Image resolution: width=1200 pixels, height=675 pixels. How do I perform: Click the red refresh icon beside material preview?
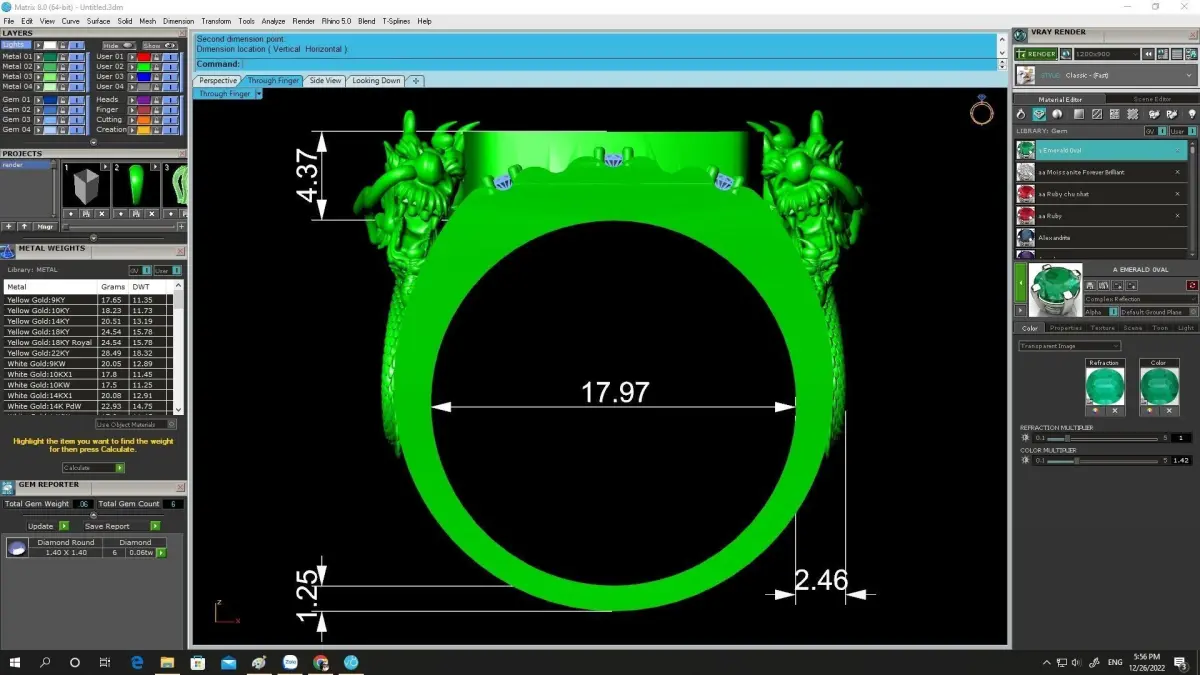(x=1192, y=286)
